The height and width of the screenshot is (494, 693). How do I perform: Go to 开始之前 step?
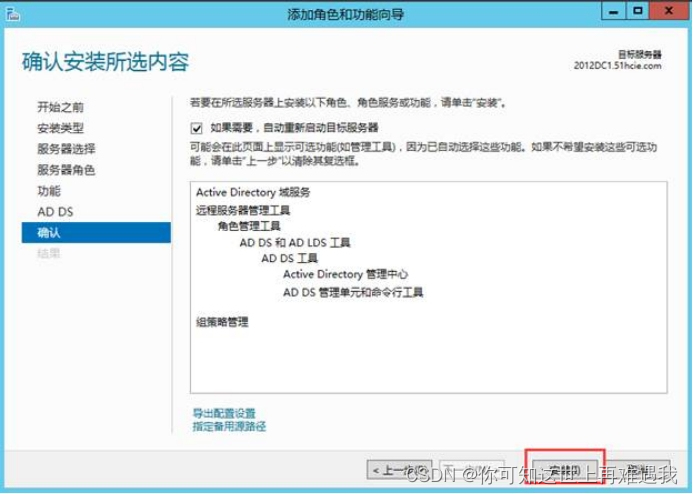click(x=61, y=107)
